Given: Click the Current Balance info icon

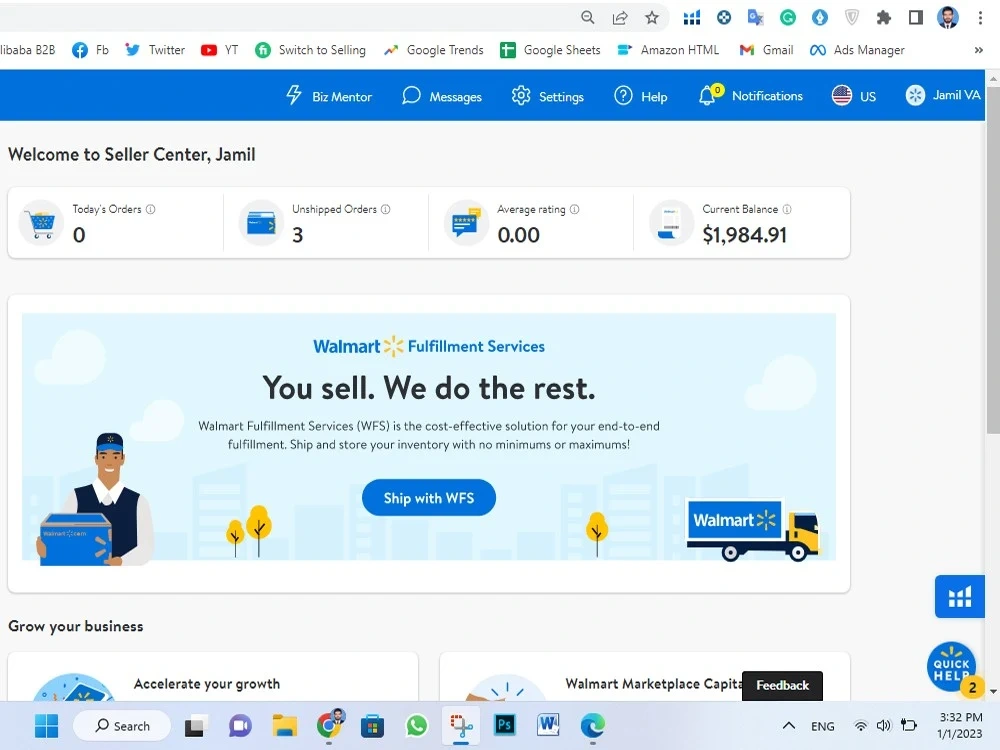Looking at the screenshot, I should [787, 209].
